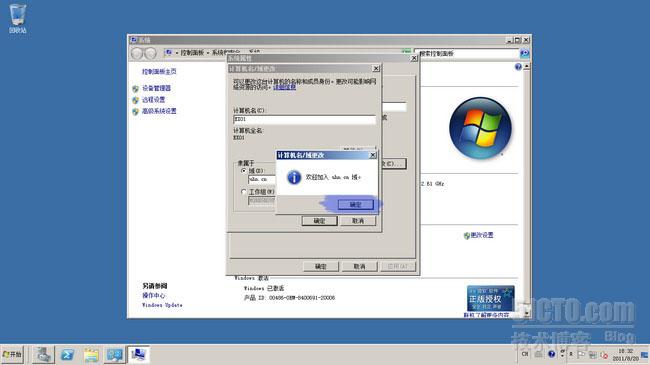Click the shield icon beside 设备管理器

(135, 89)
